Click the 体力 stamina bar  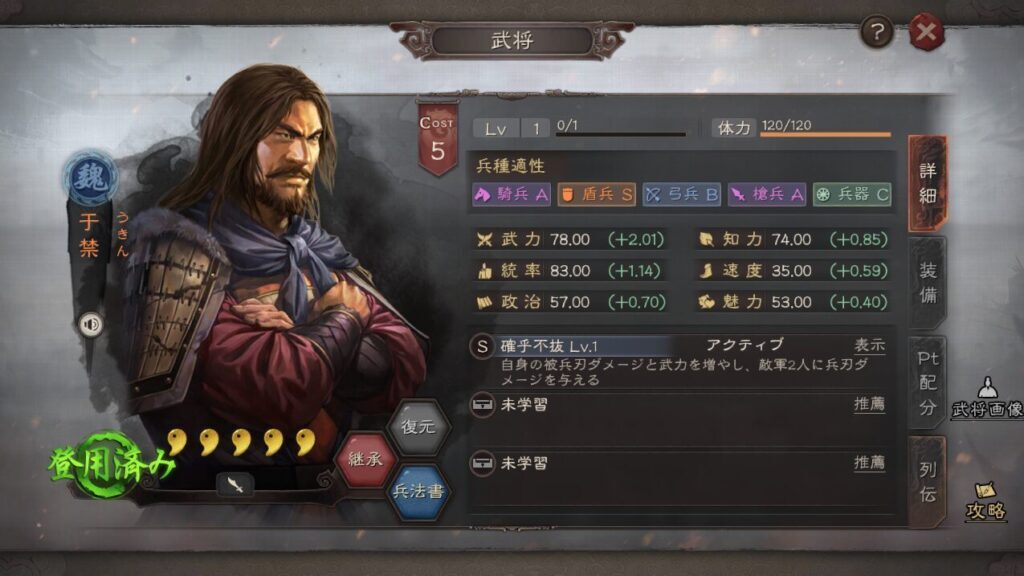(825, 135)
